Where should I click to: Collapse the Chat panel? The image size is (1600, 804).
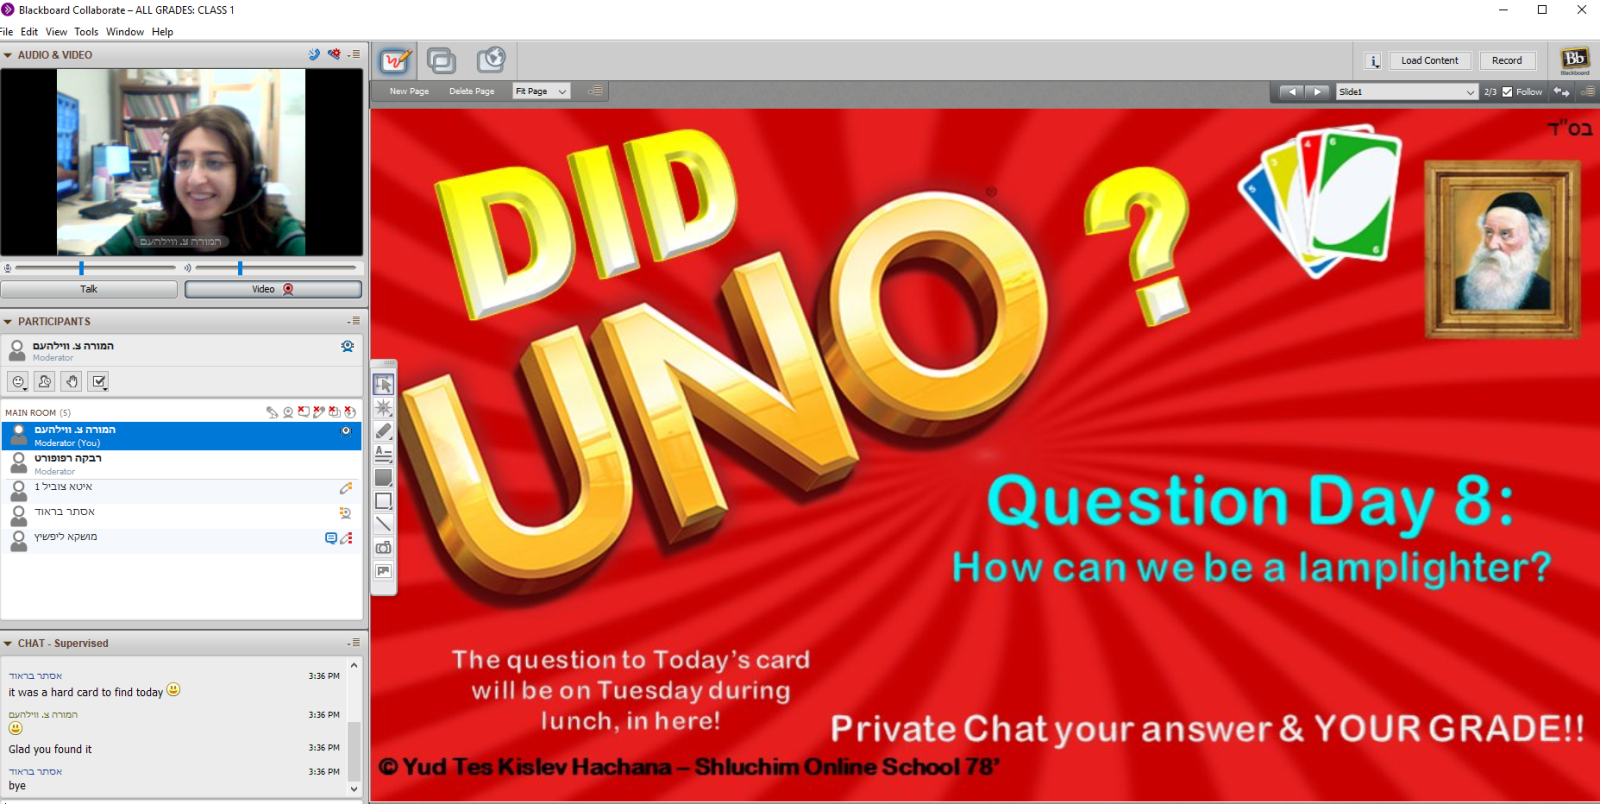(x=8, y=644)
